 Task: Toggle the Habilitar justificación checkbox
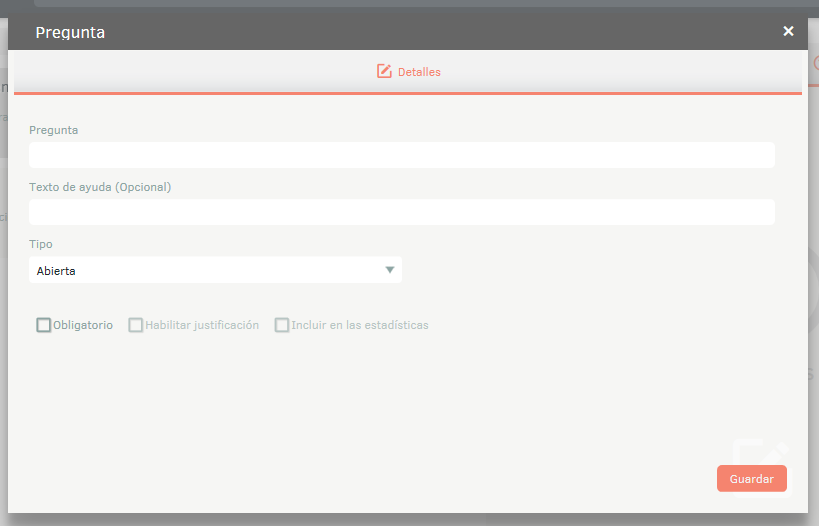pos(135,325)
